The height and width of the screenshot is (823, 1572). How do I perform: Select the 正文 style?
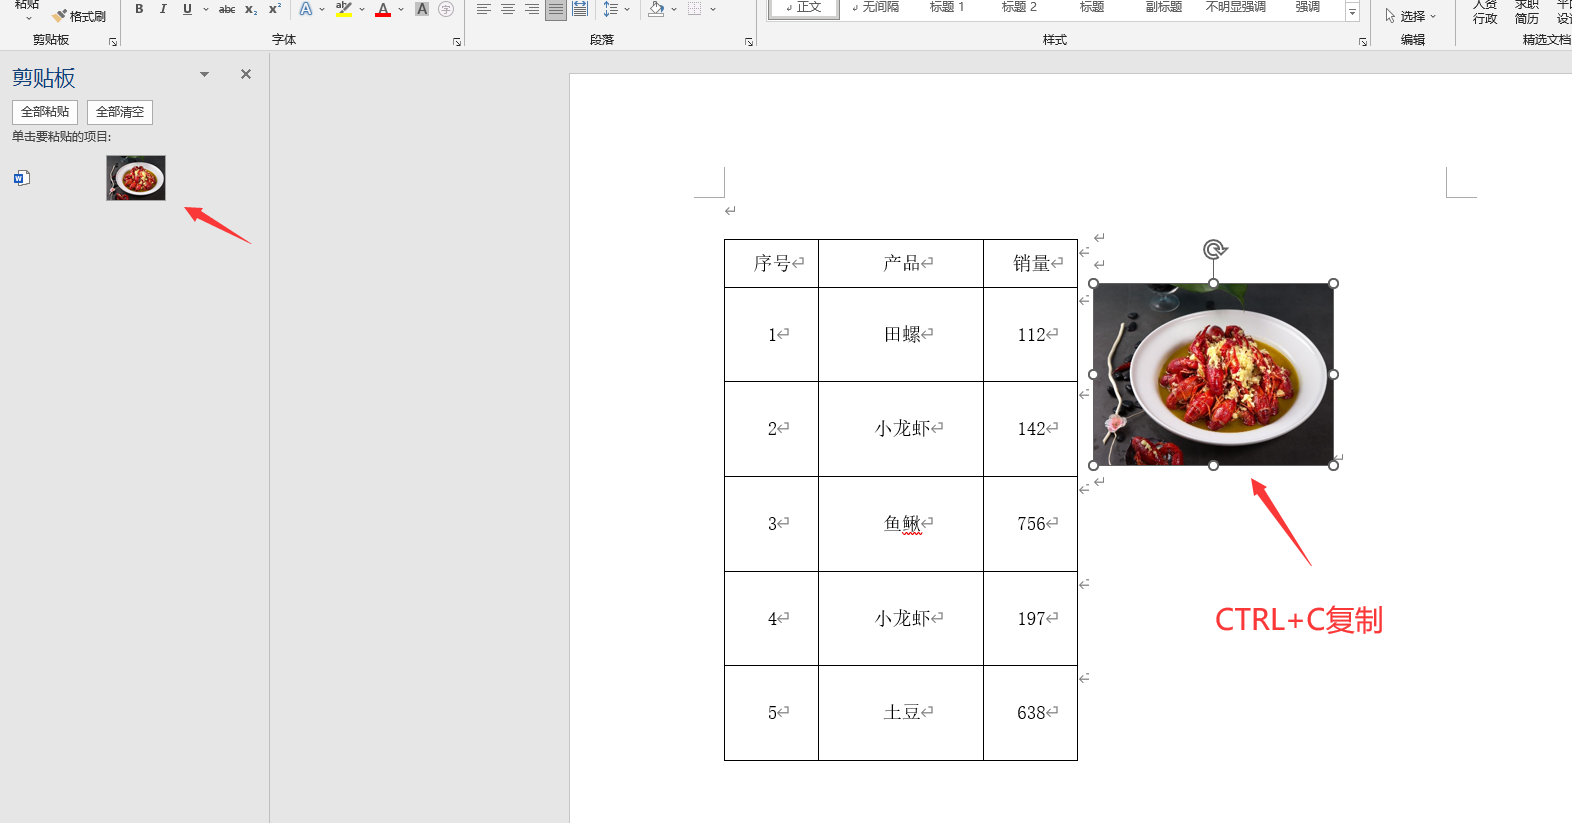click(804, 8)
